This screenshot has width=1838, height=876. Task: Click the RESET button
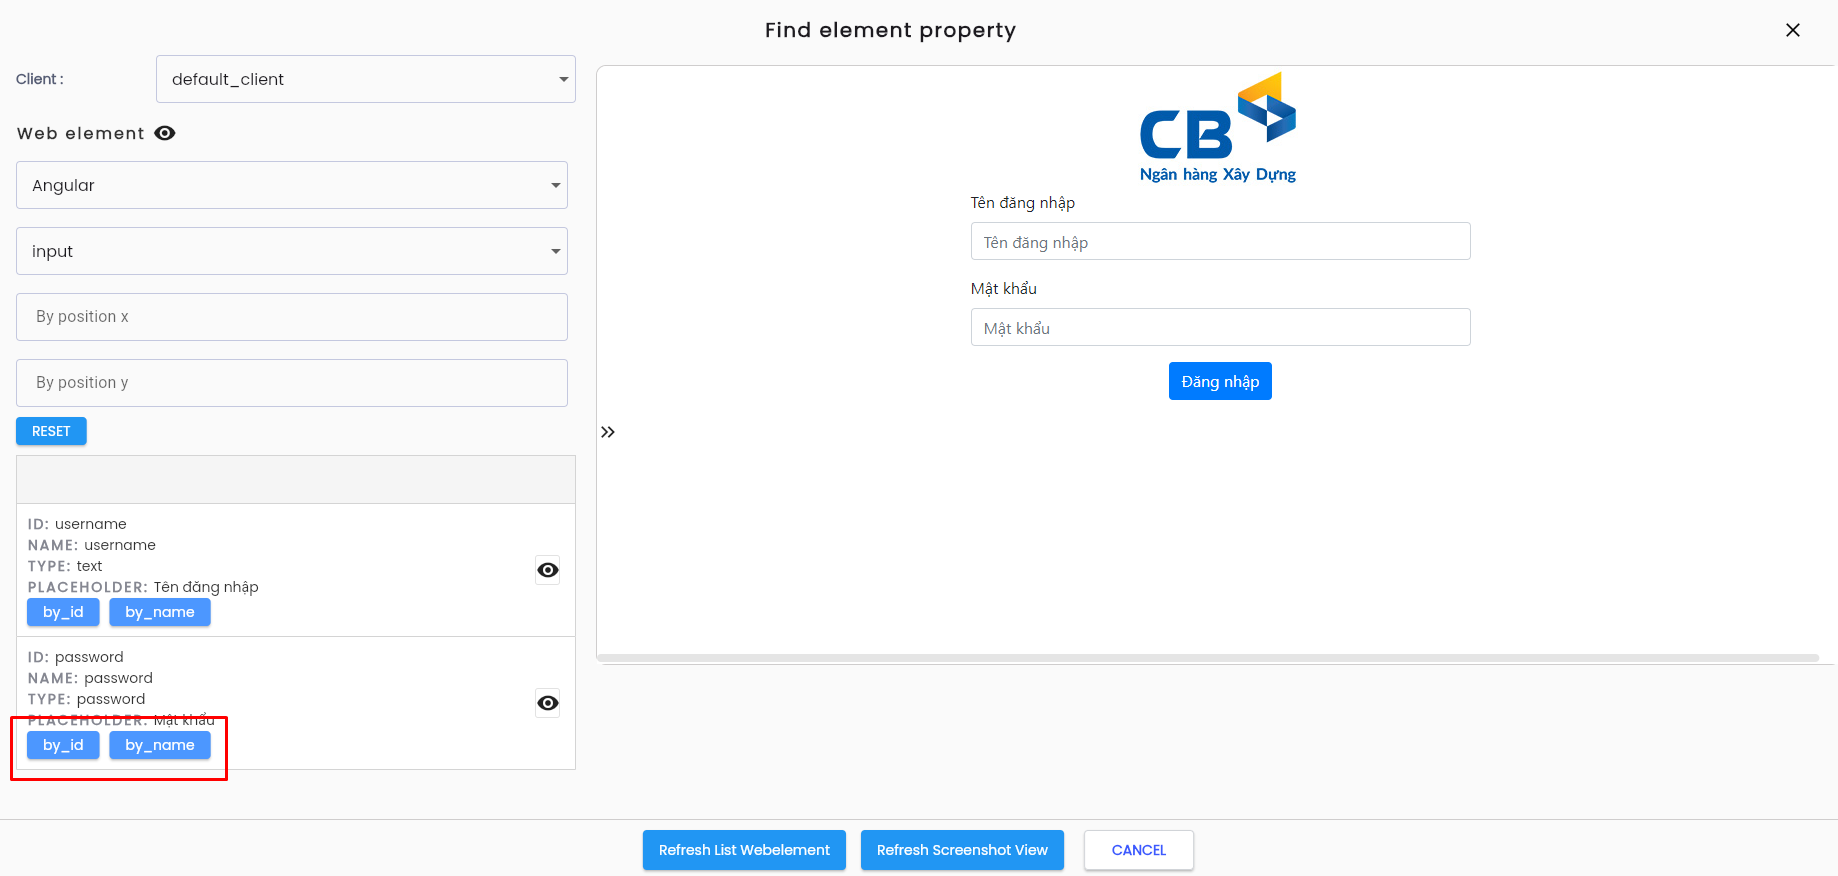point(51,431)
